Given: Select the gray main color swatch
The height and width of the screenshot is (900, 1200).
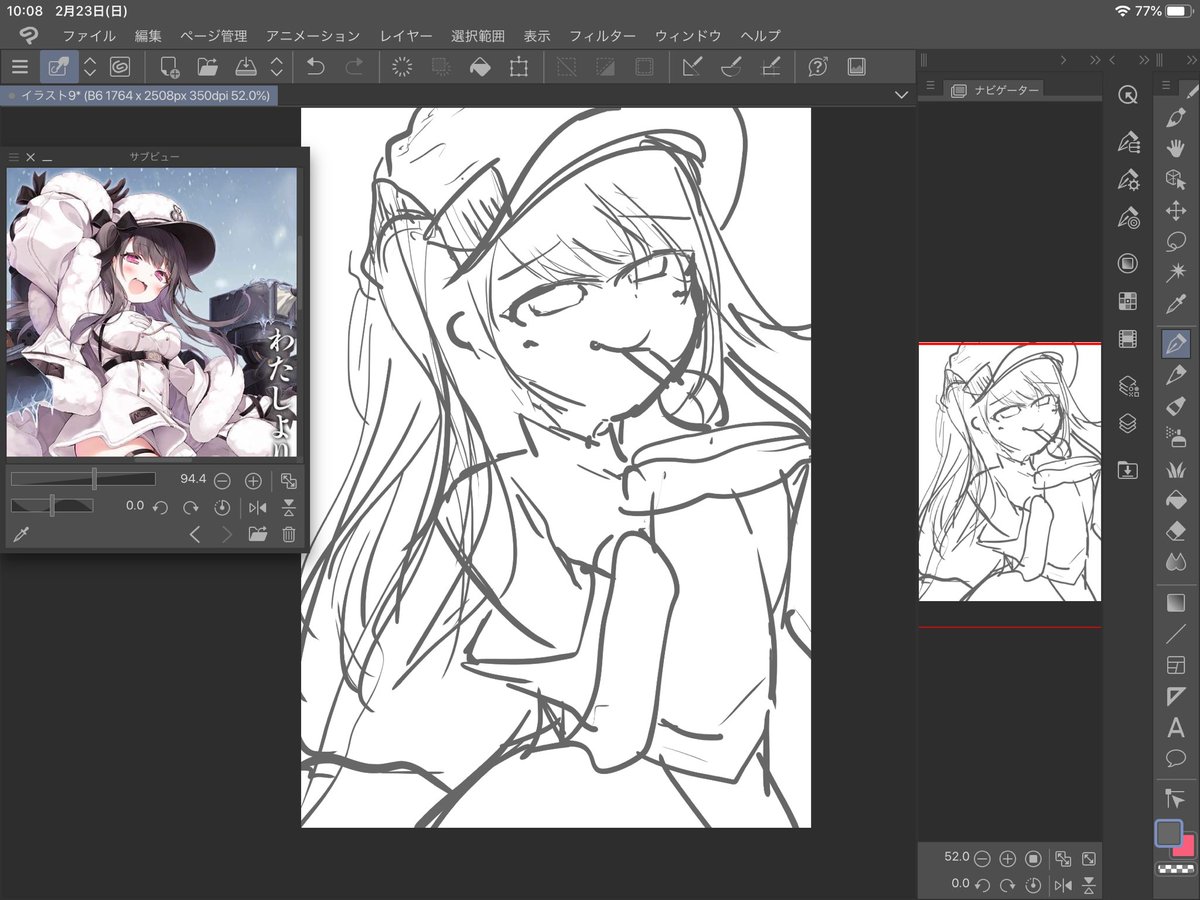Looking at the screenshot, I should pyautogui.click(x=1168, y=833).
